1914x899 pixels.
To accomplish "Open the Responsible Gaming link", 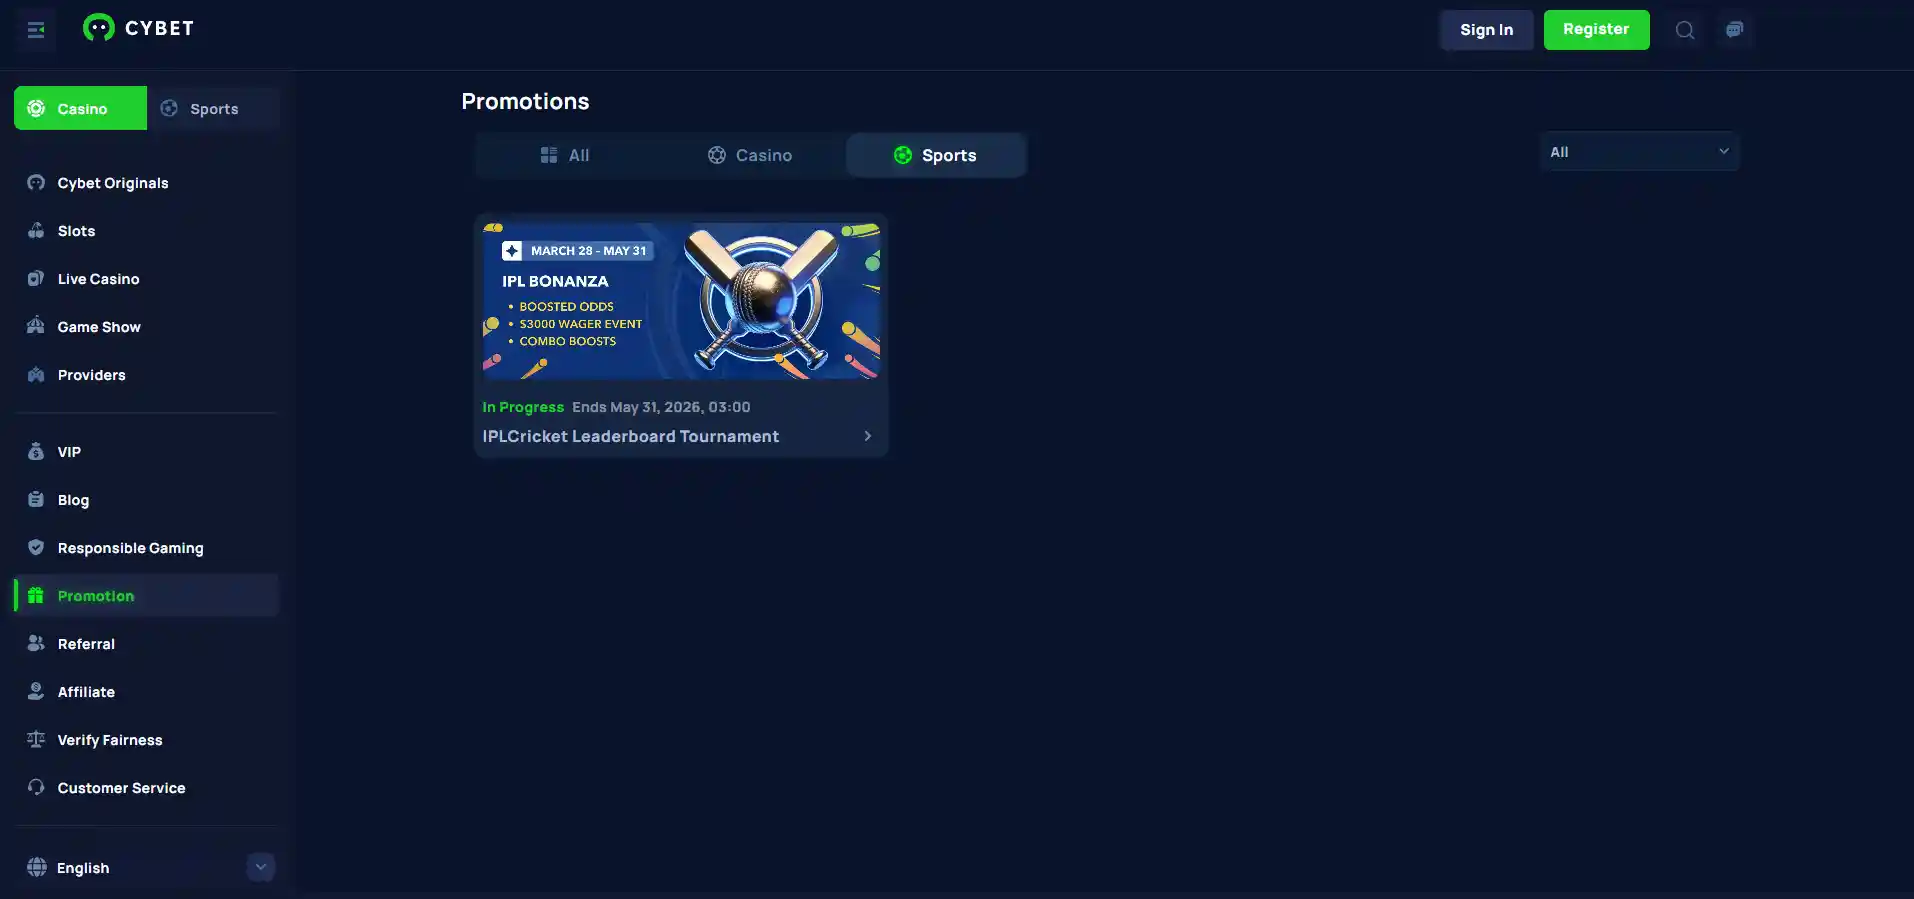I will (130, 548).
